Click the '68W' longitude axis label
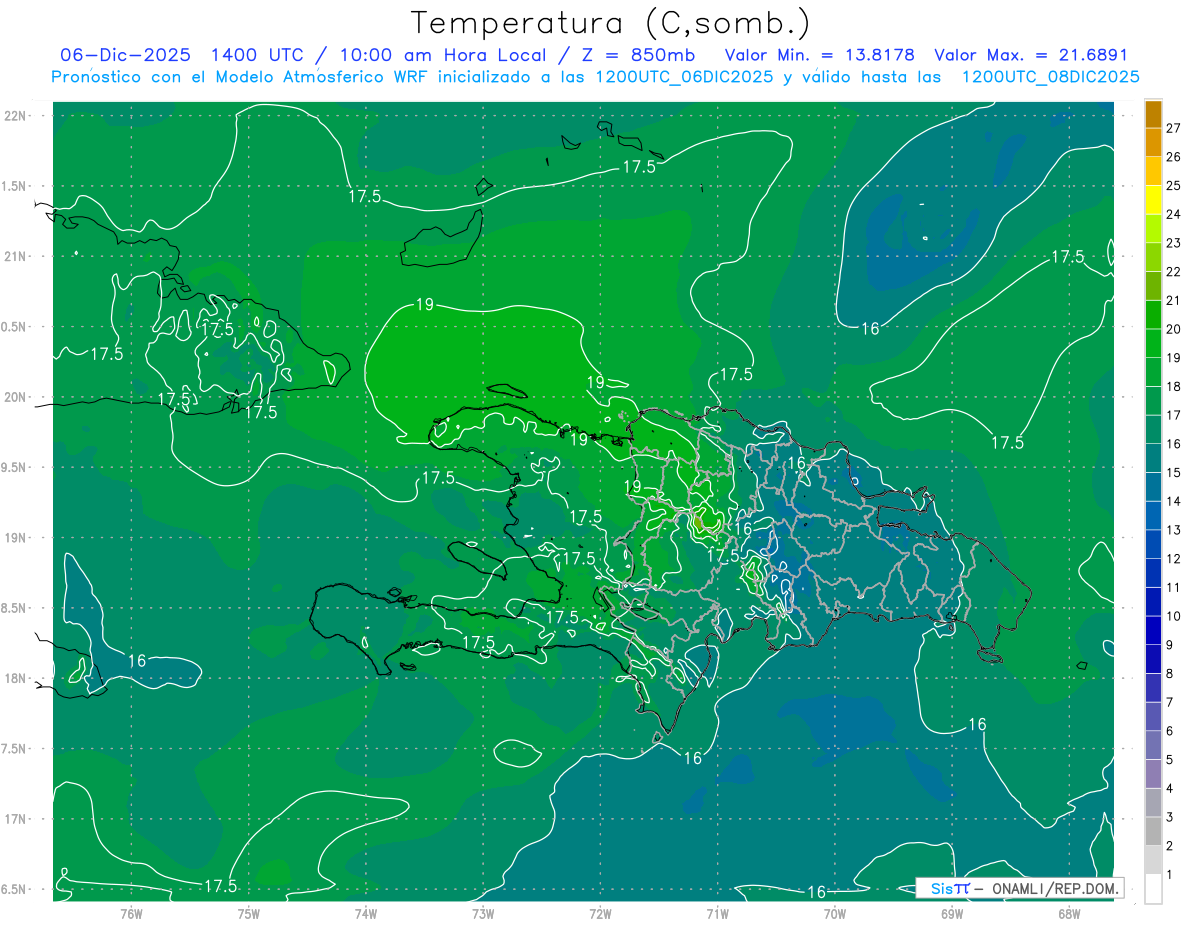 point(1069,913)
